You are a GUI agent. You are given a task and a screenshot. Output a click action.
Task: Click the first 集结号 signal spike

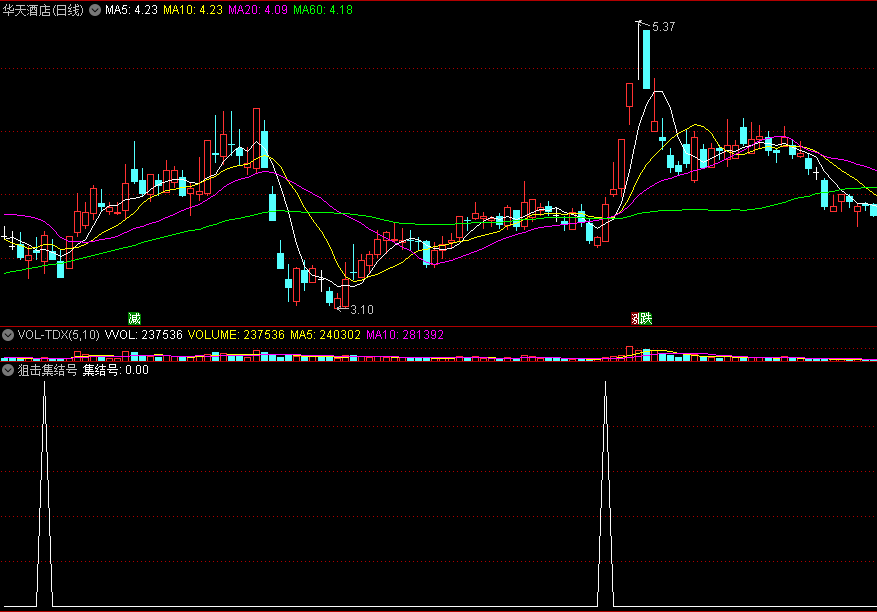click(45, 494)
